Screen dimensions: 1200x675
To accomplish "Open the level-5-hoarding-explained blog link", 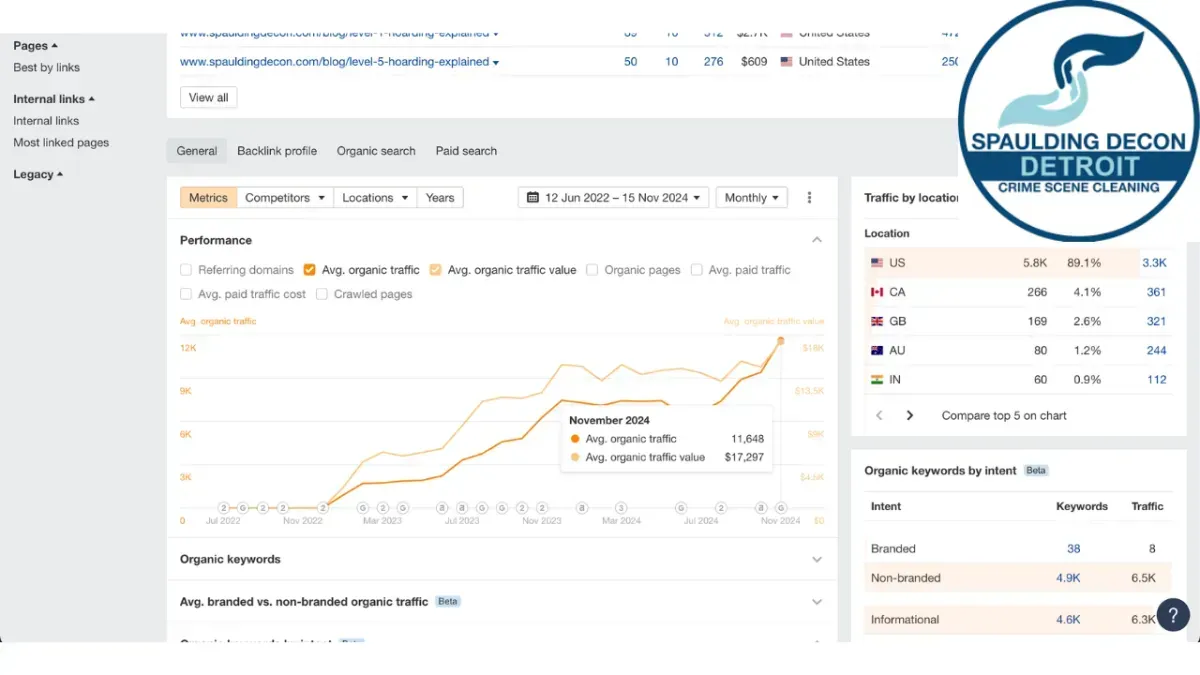I will [334, 62].
